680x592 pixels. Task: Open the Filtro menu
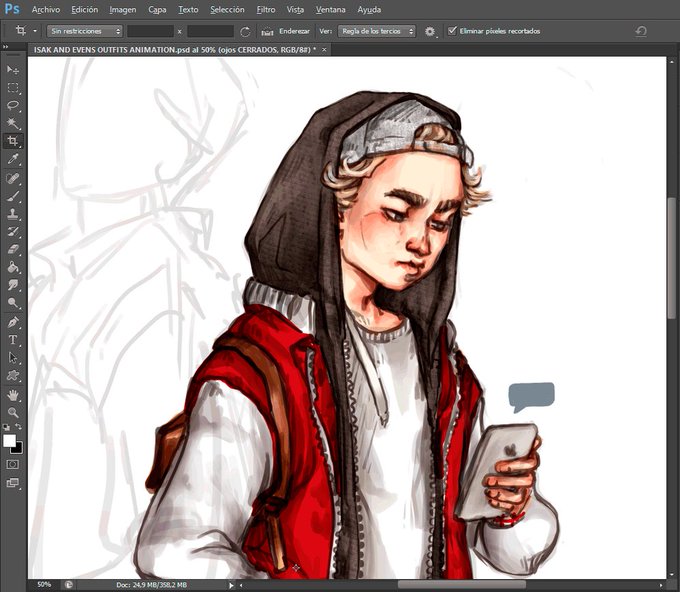(x=266, y=10)
